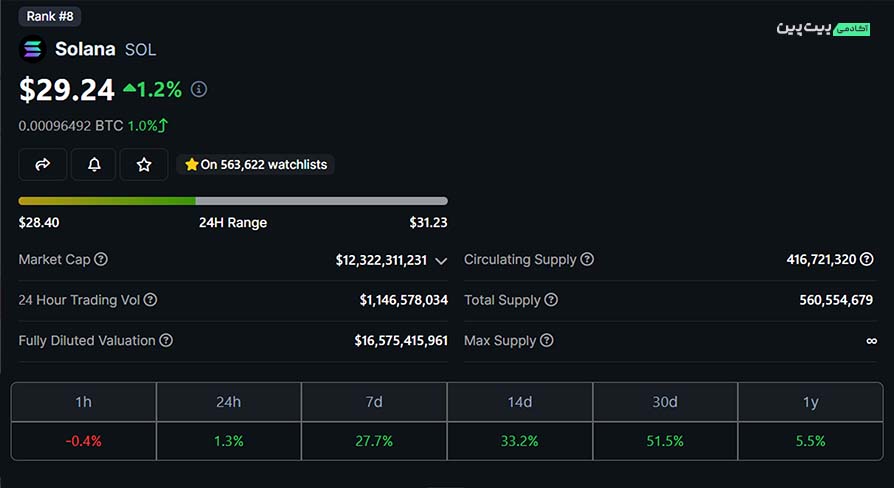Viewport: 894px width, 488px height.
Task: Toggle BTC price swap arrow after 1.0%
Action: [163, 125]
